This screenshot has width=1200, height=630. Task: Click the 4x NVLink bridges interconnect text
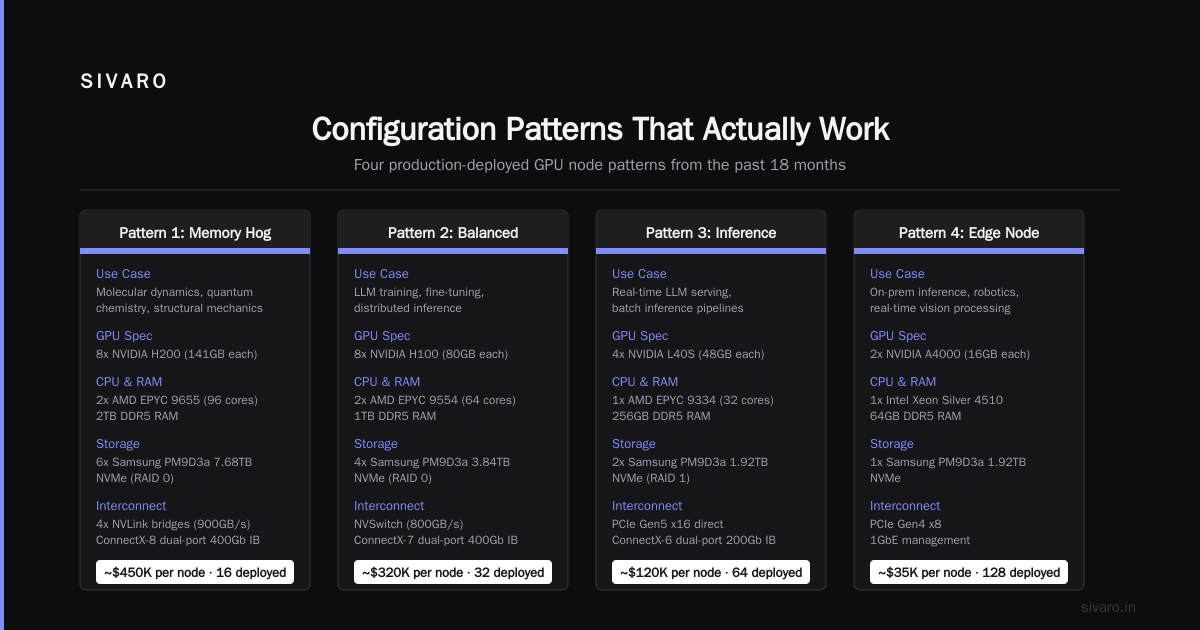[x=173, y=524]
